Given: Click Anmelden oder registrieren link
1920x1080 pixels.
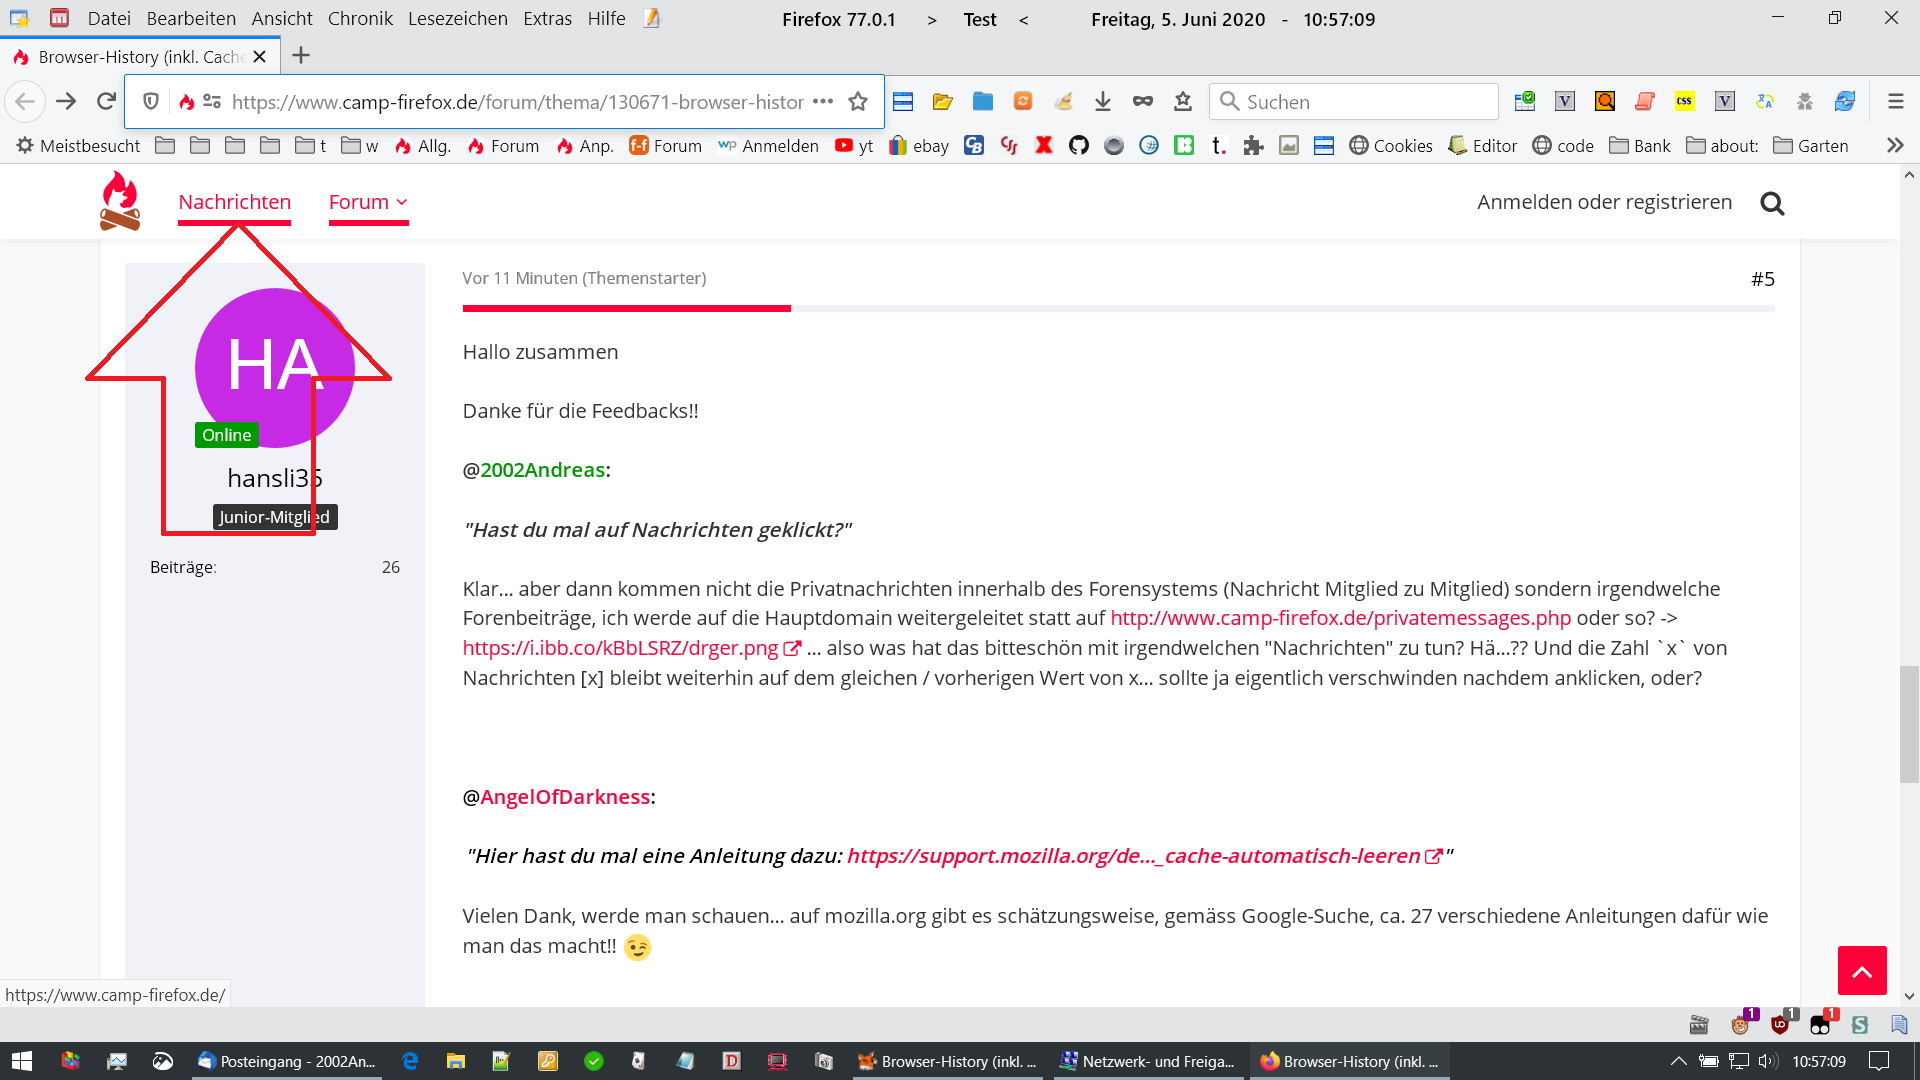Looking at the screenshot, I should [1604, 202].
